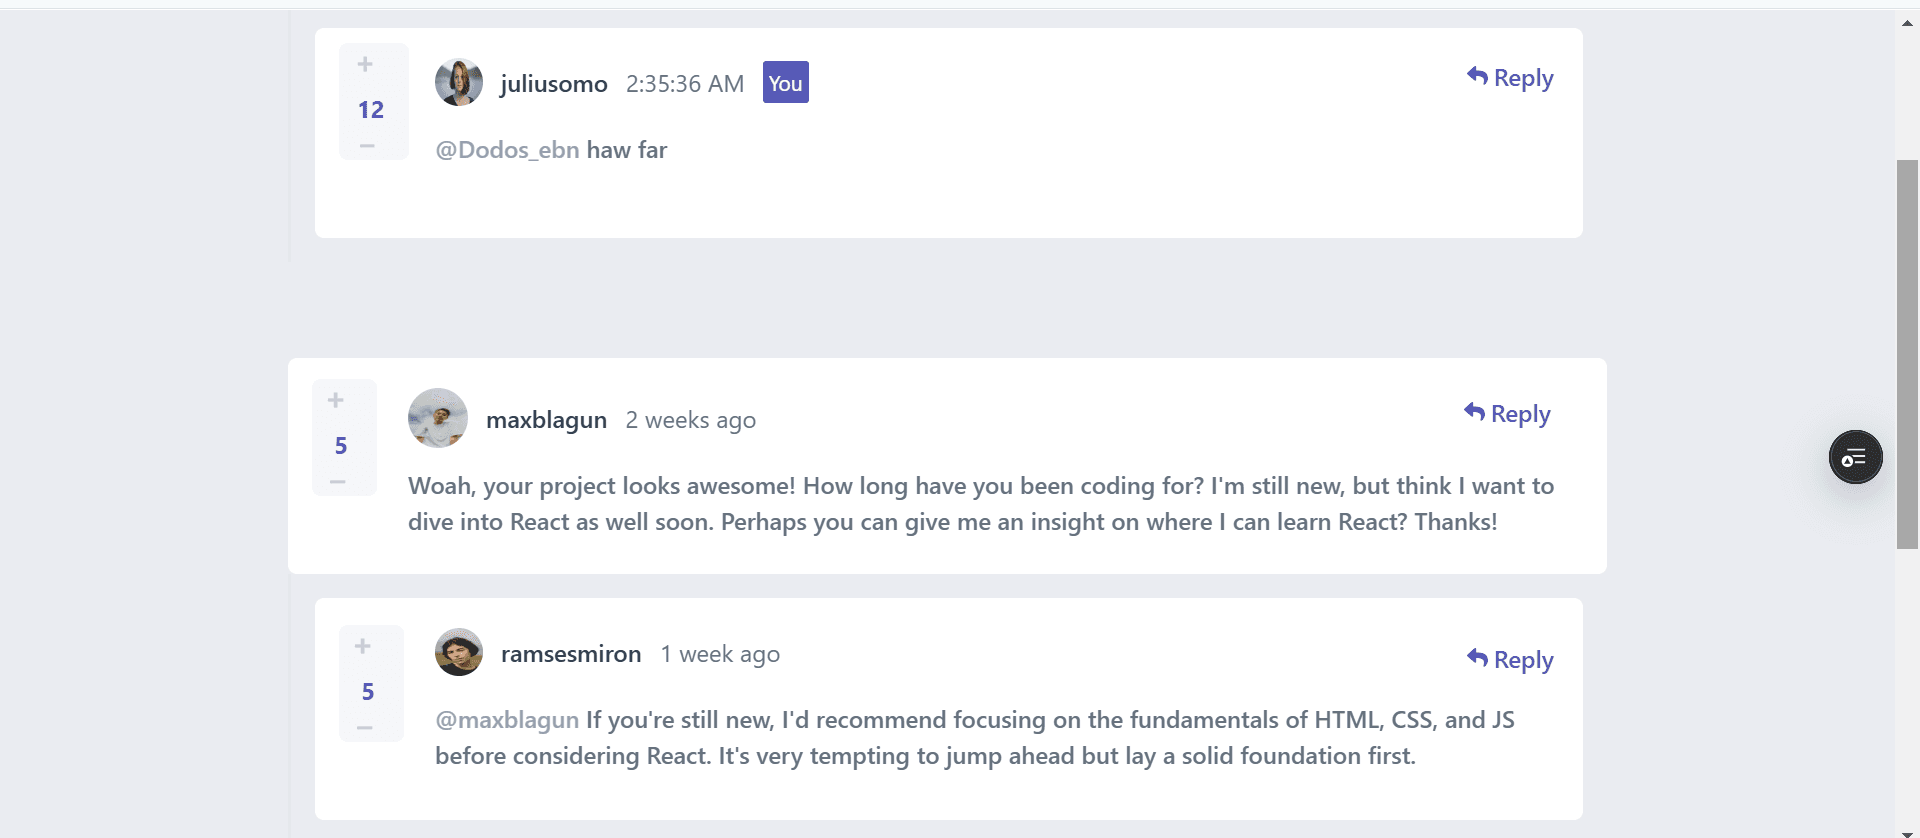The image size is (1920, 838).
Task: Open ramsesmiron's avatar picture
Action: coord(459,652)
